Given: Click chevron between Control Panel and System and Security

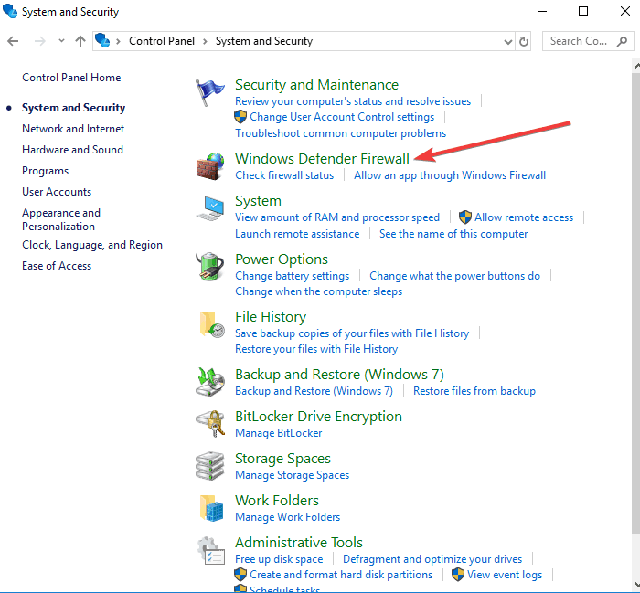Looking at the screenshot, I should [205, 41].
